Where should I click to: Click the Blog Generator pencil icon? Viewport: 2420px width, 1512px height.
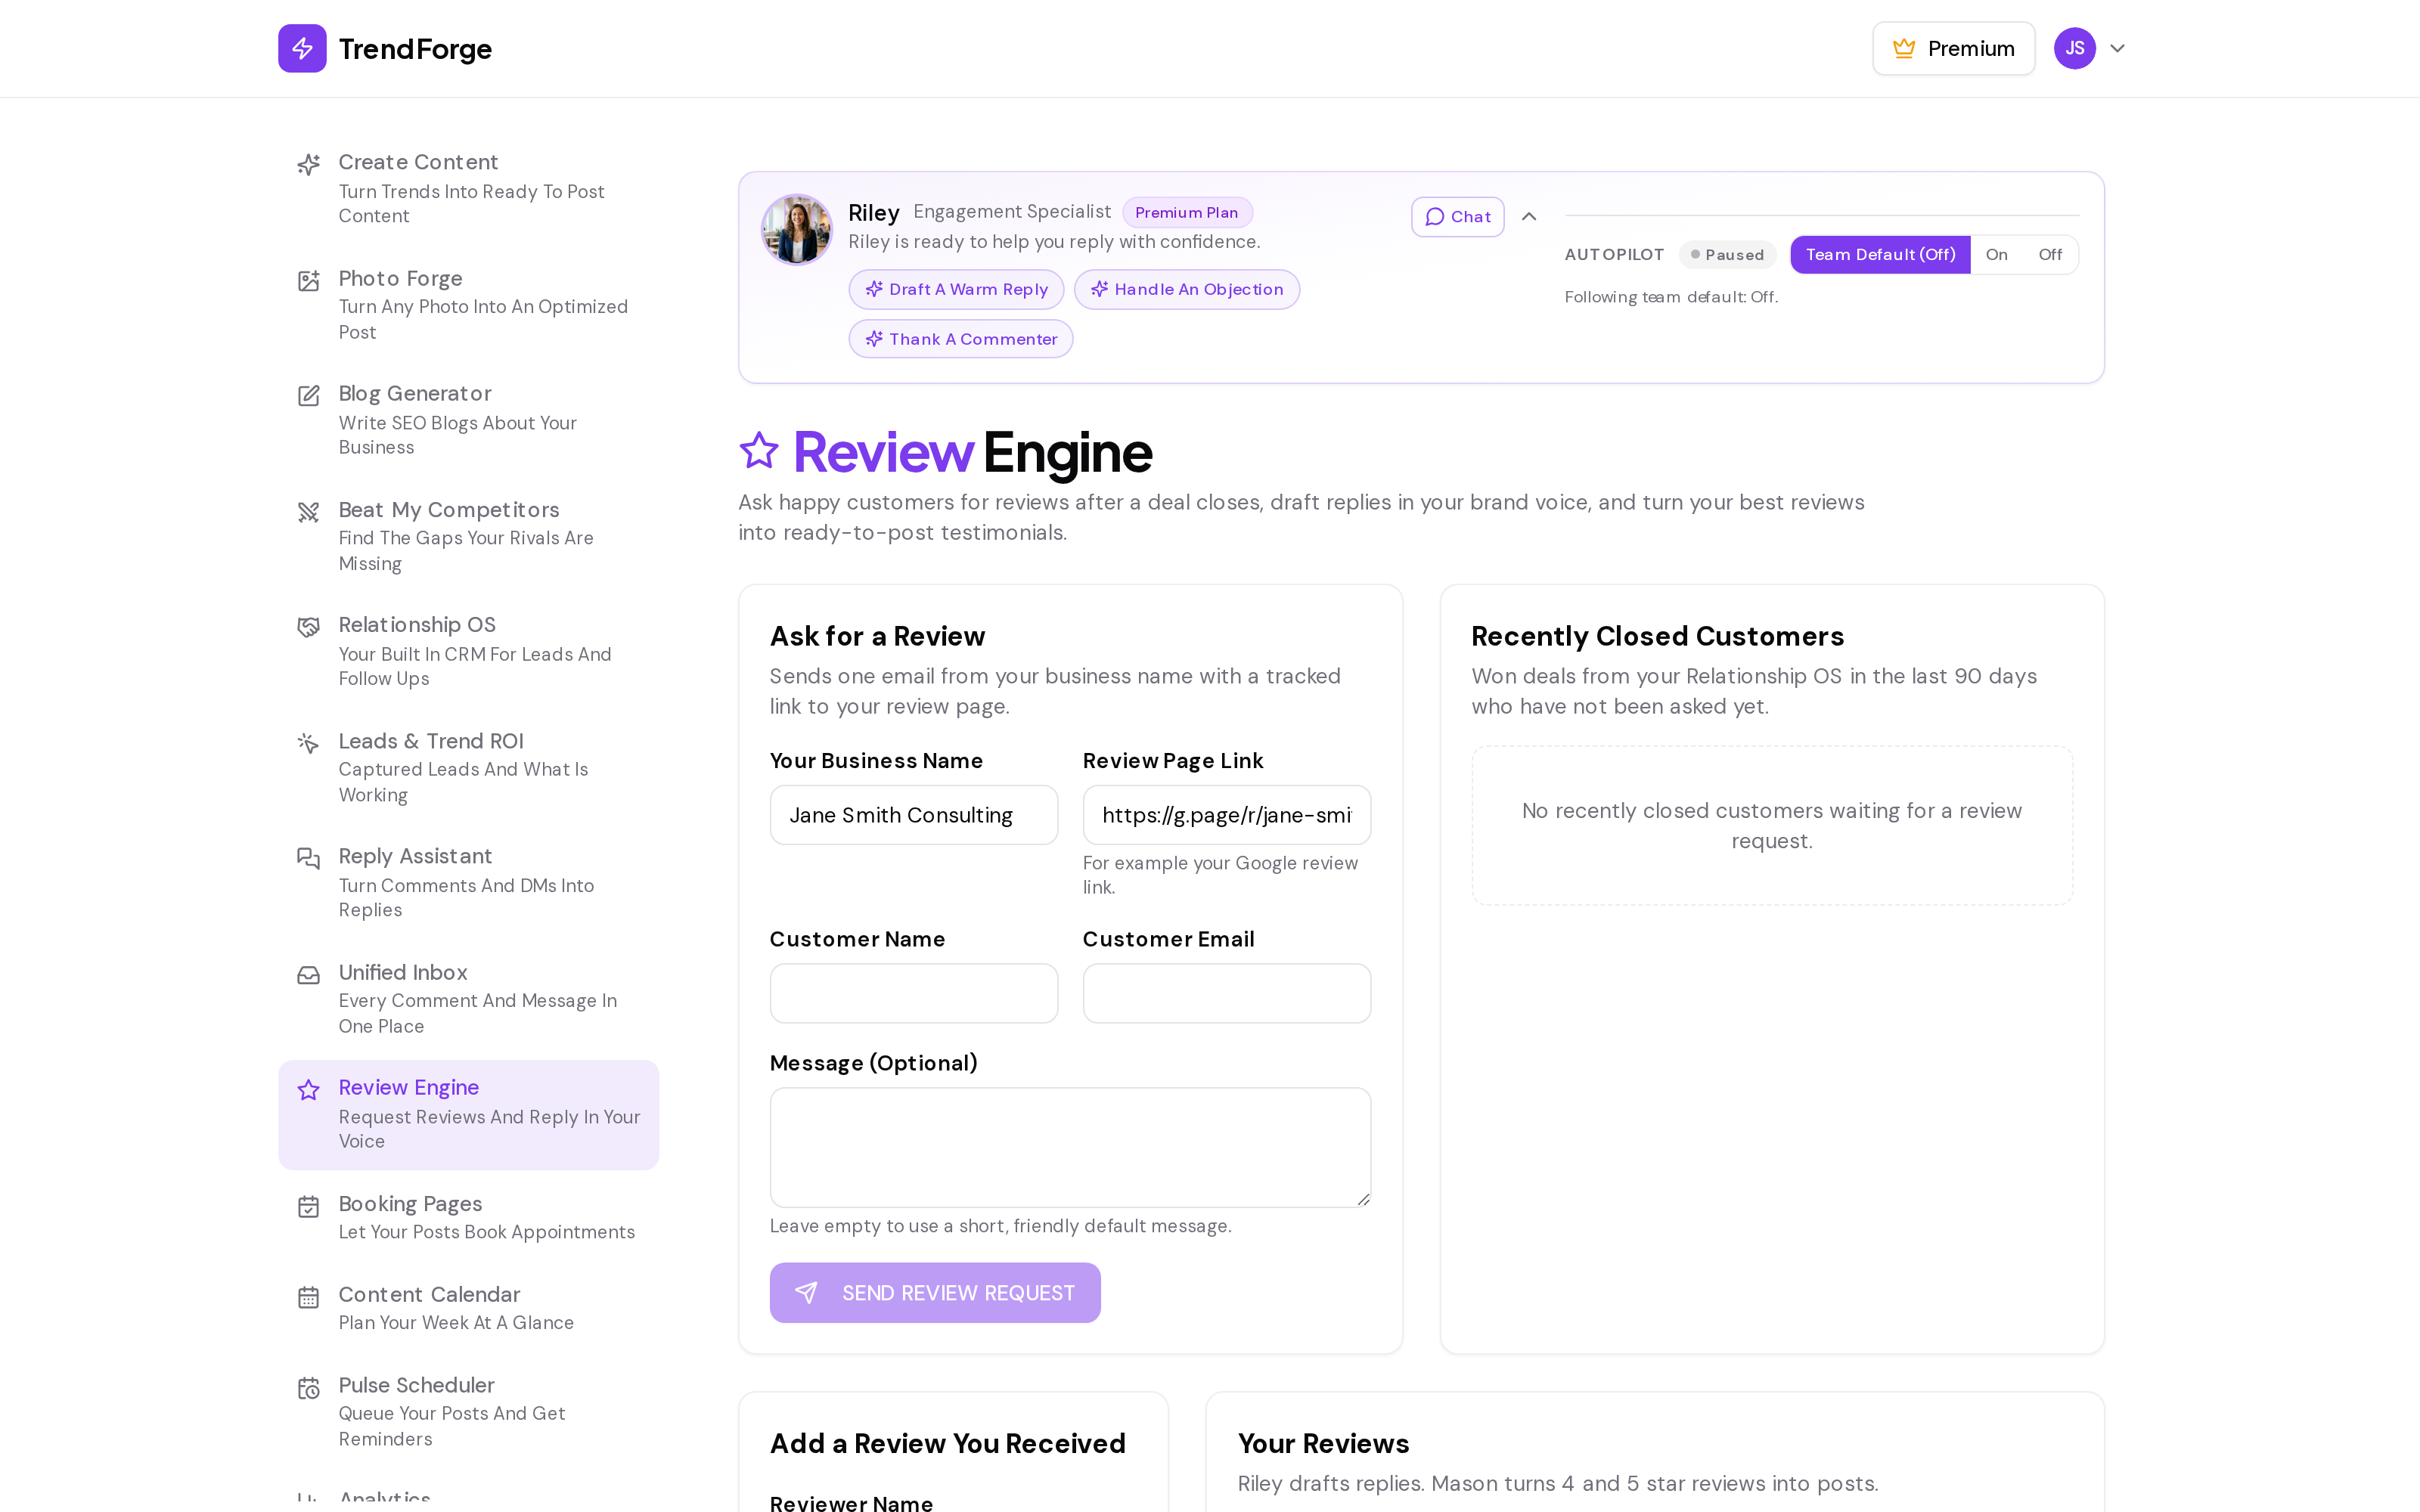pyautogui.click(x=309, y=396)
